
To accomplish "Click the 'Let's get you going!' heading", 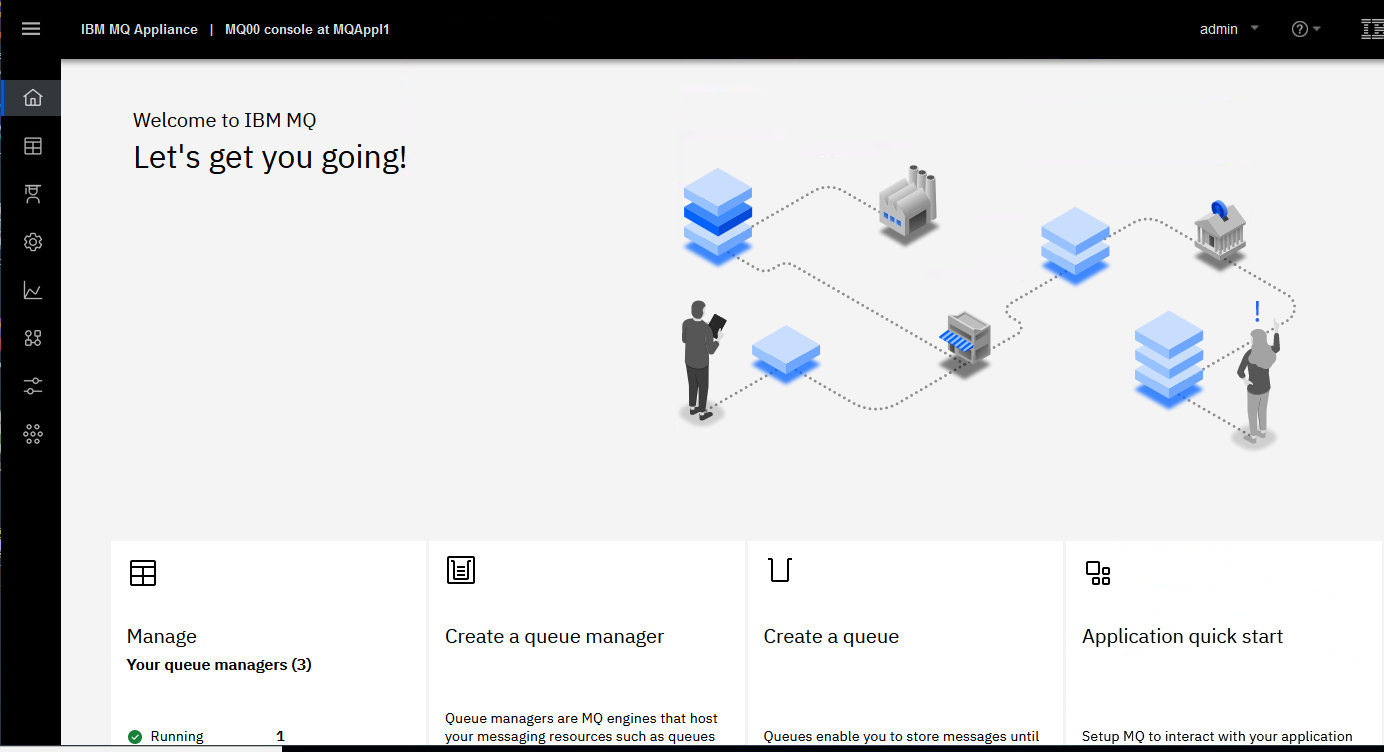I will [x=270, y=157].
